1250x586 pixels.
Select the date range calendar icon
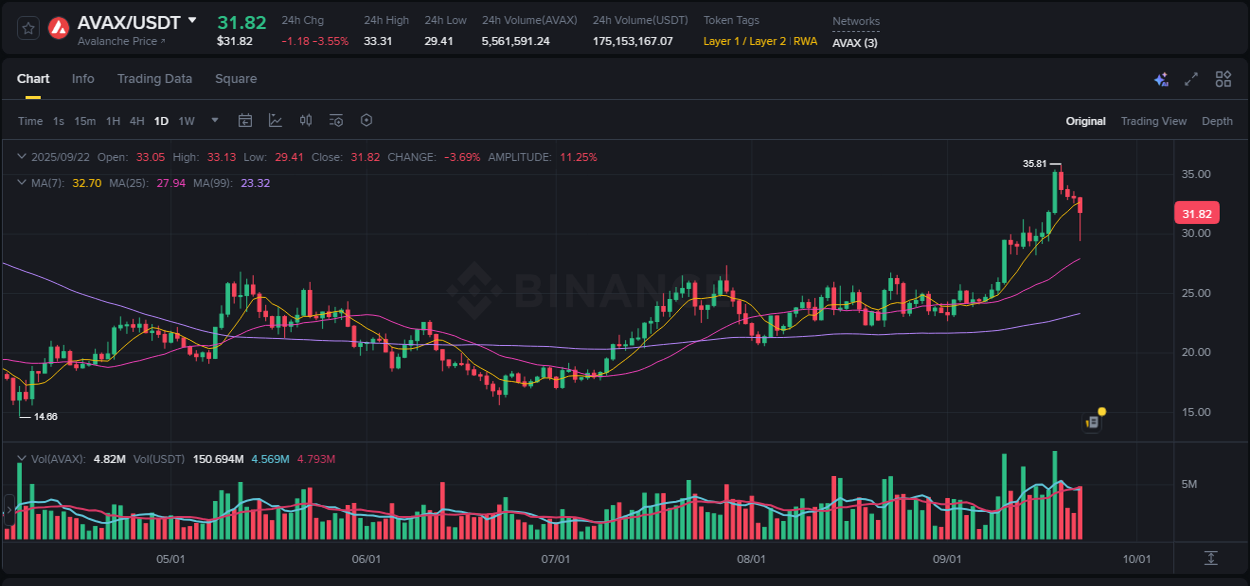[x=245, y=120]
